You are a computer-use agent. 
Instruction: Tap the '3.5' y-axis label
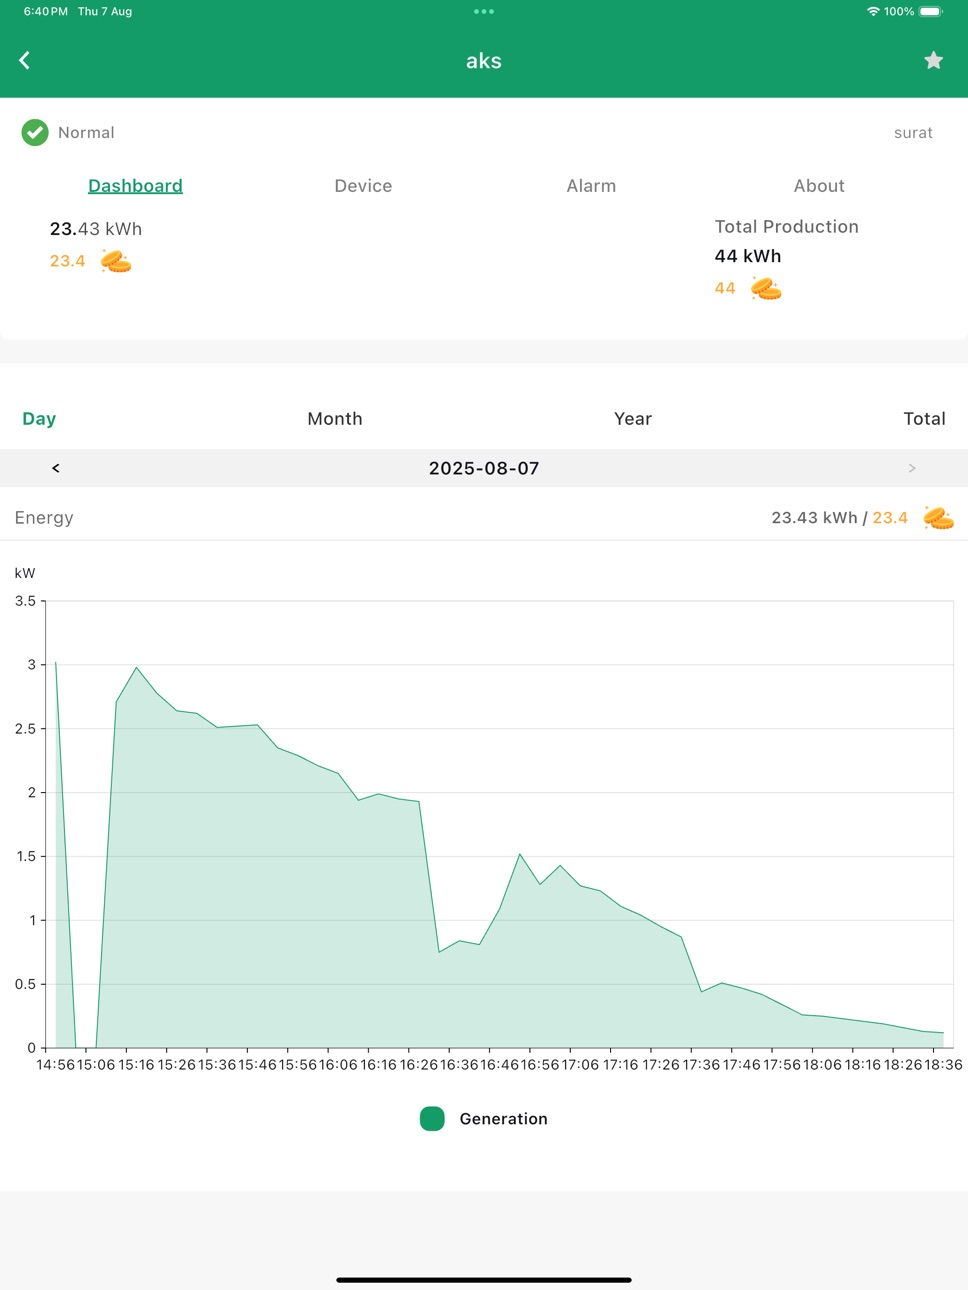[x=25, y=601]
